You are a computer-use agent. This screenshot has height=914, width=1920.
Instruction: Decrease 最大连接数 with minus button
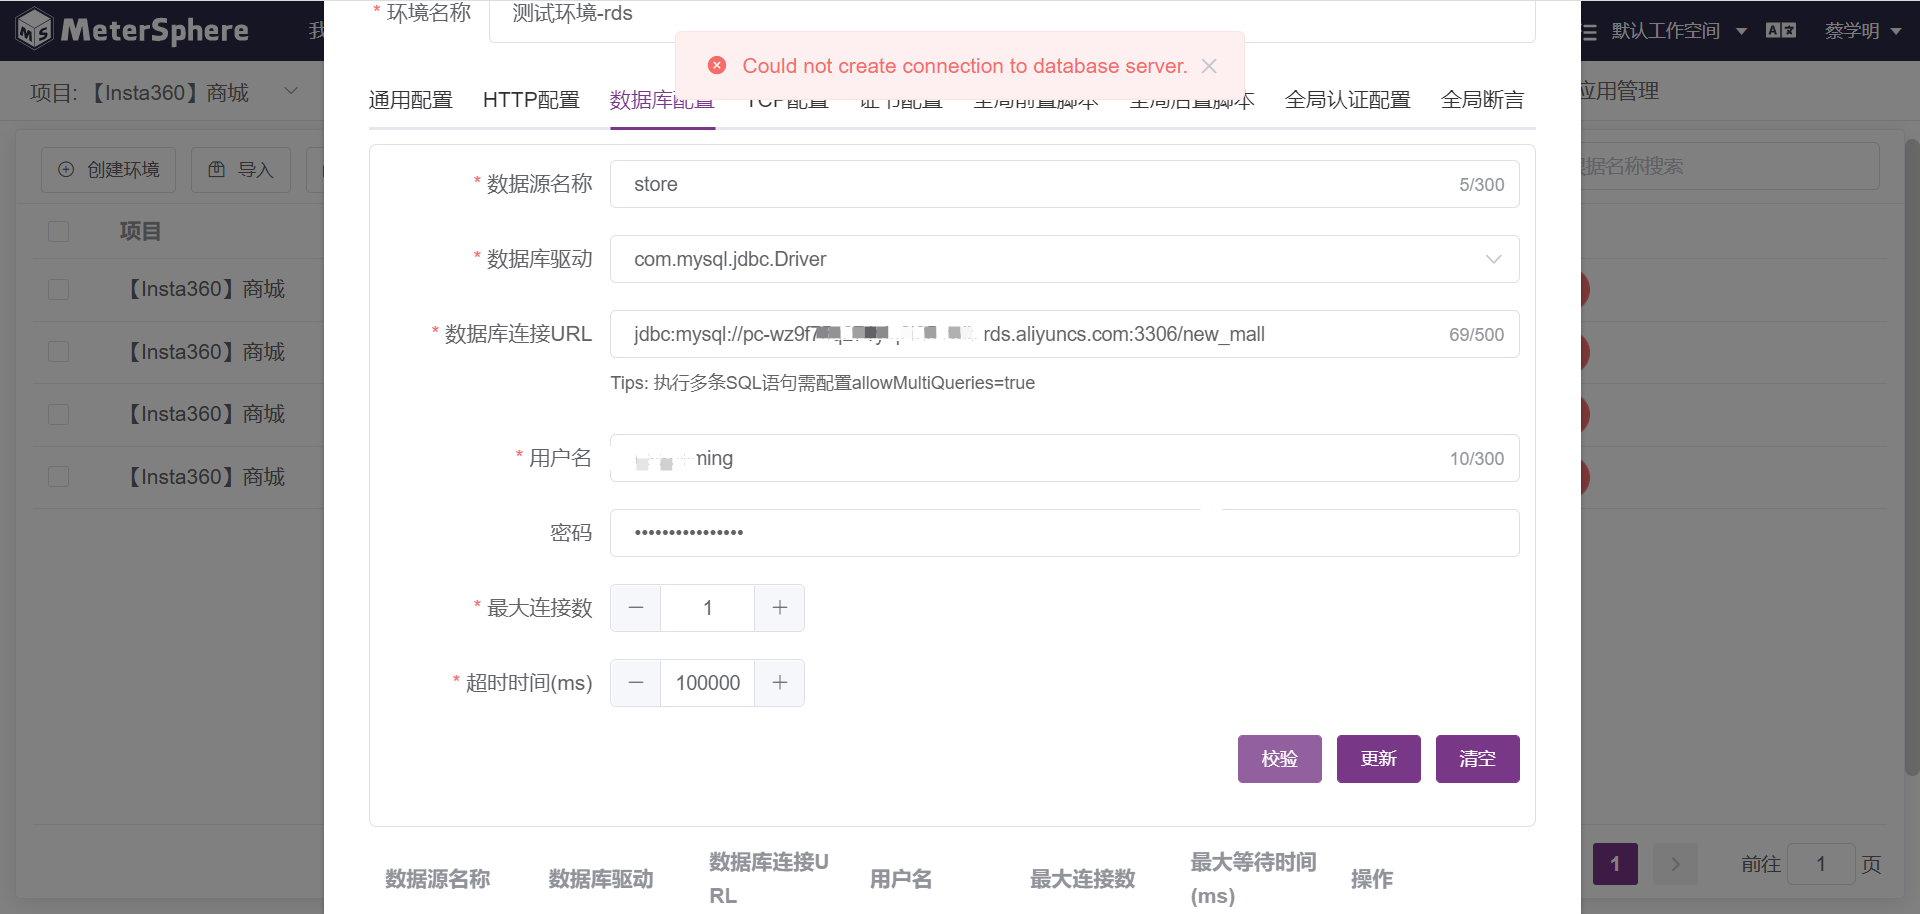pos(636,608)
